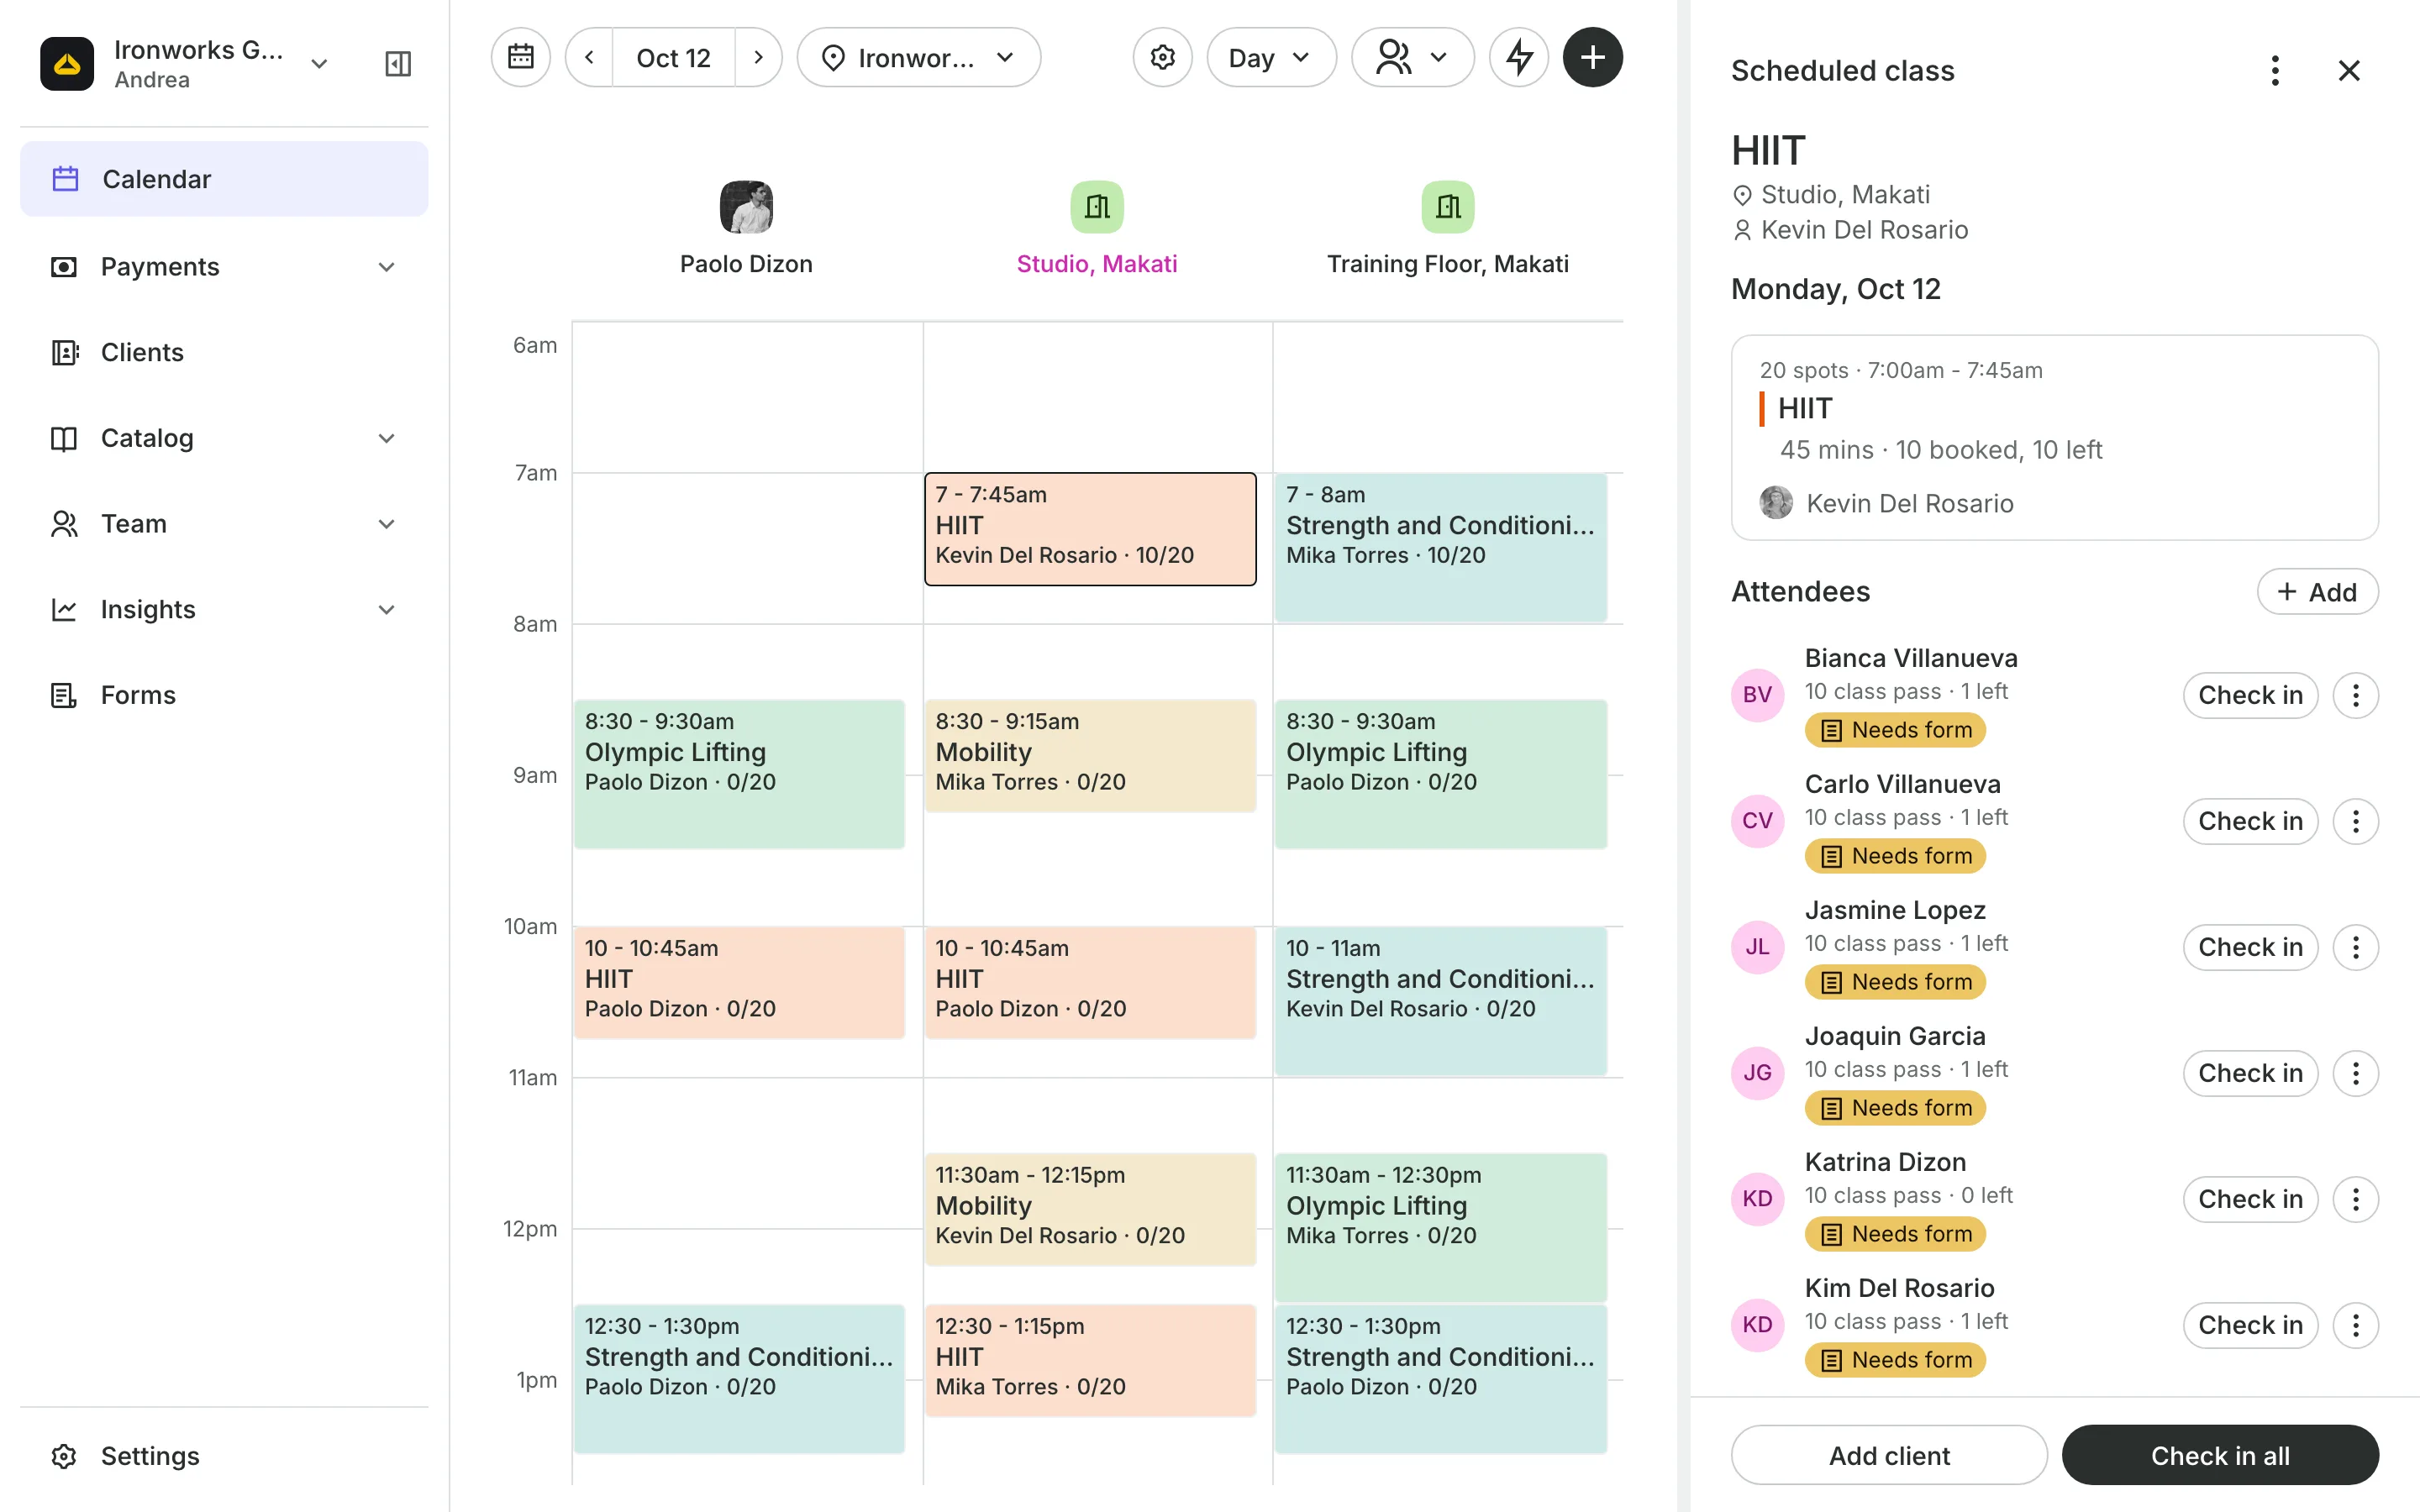Collapse the sidebar panel icon
Viewport: 2420px width, 1512px height.
point(398,64)
